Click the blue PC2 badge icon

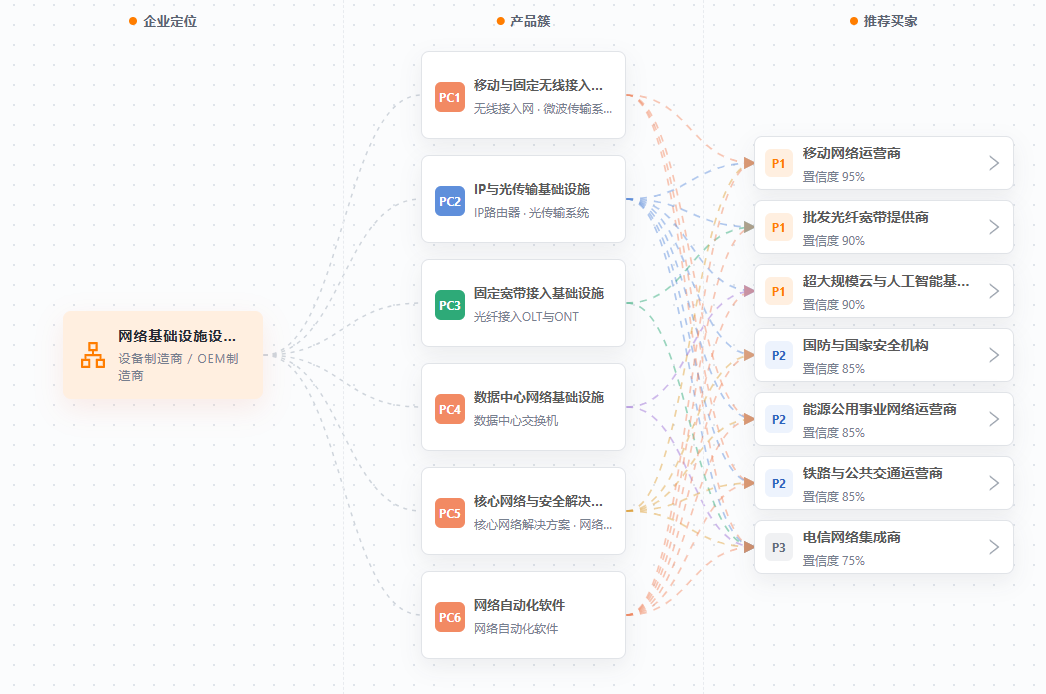pos(450,202)
